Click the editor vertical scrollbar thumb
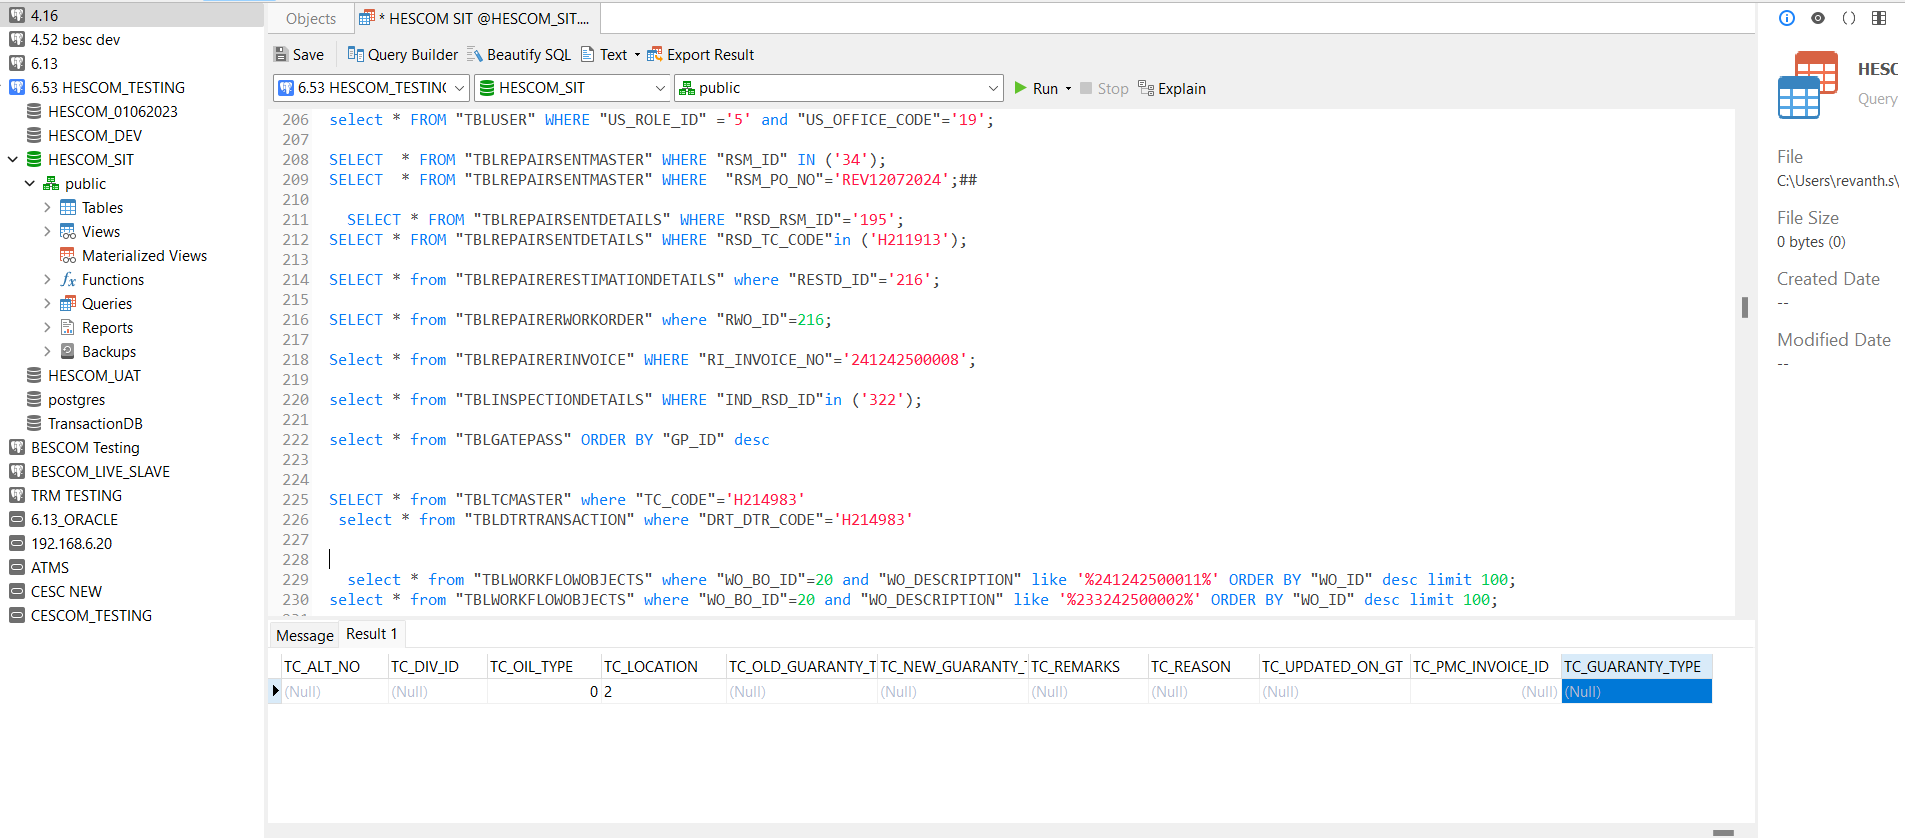 point(1745,307)
